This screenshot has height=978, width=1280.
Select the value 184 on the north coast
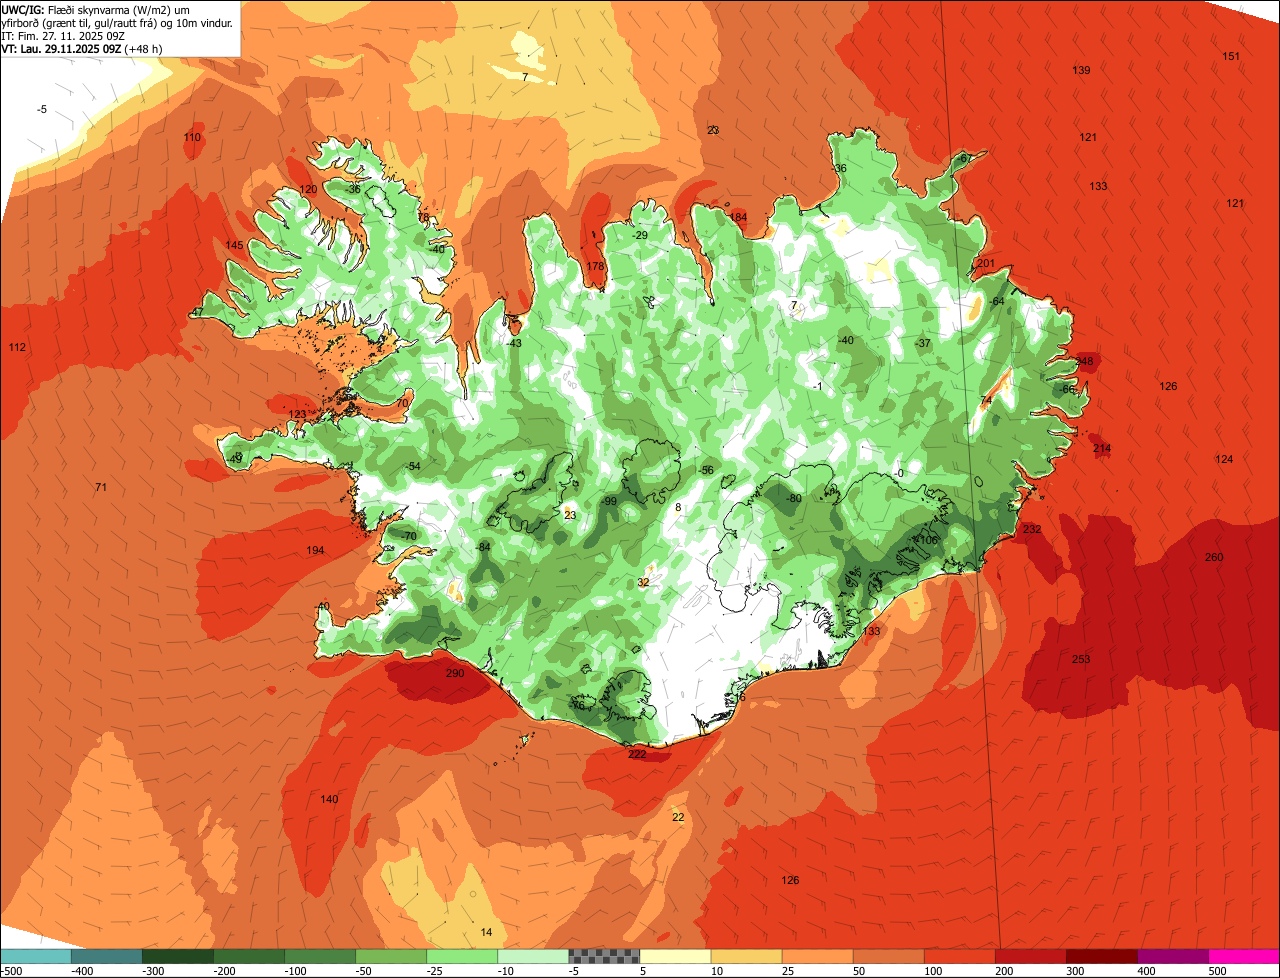point(738,217)
